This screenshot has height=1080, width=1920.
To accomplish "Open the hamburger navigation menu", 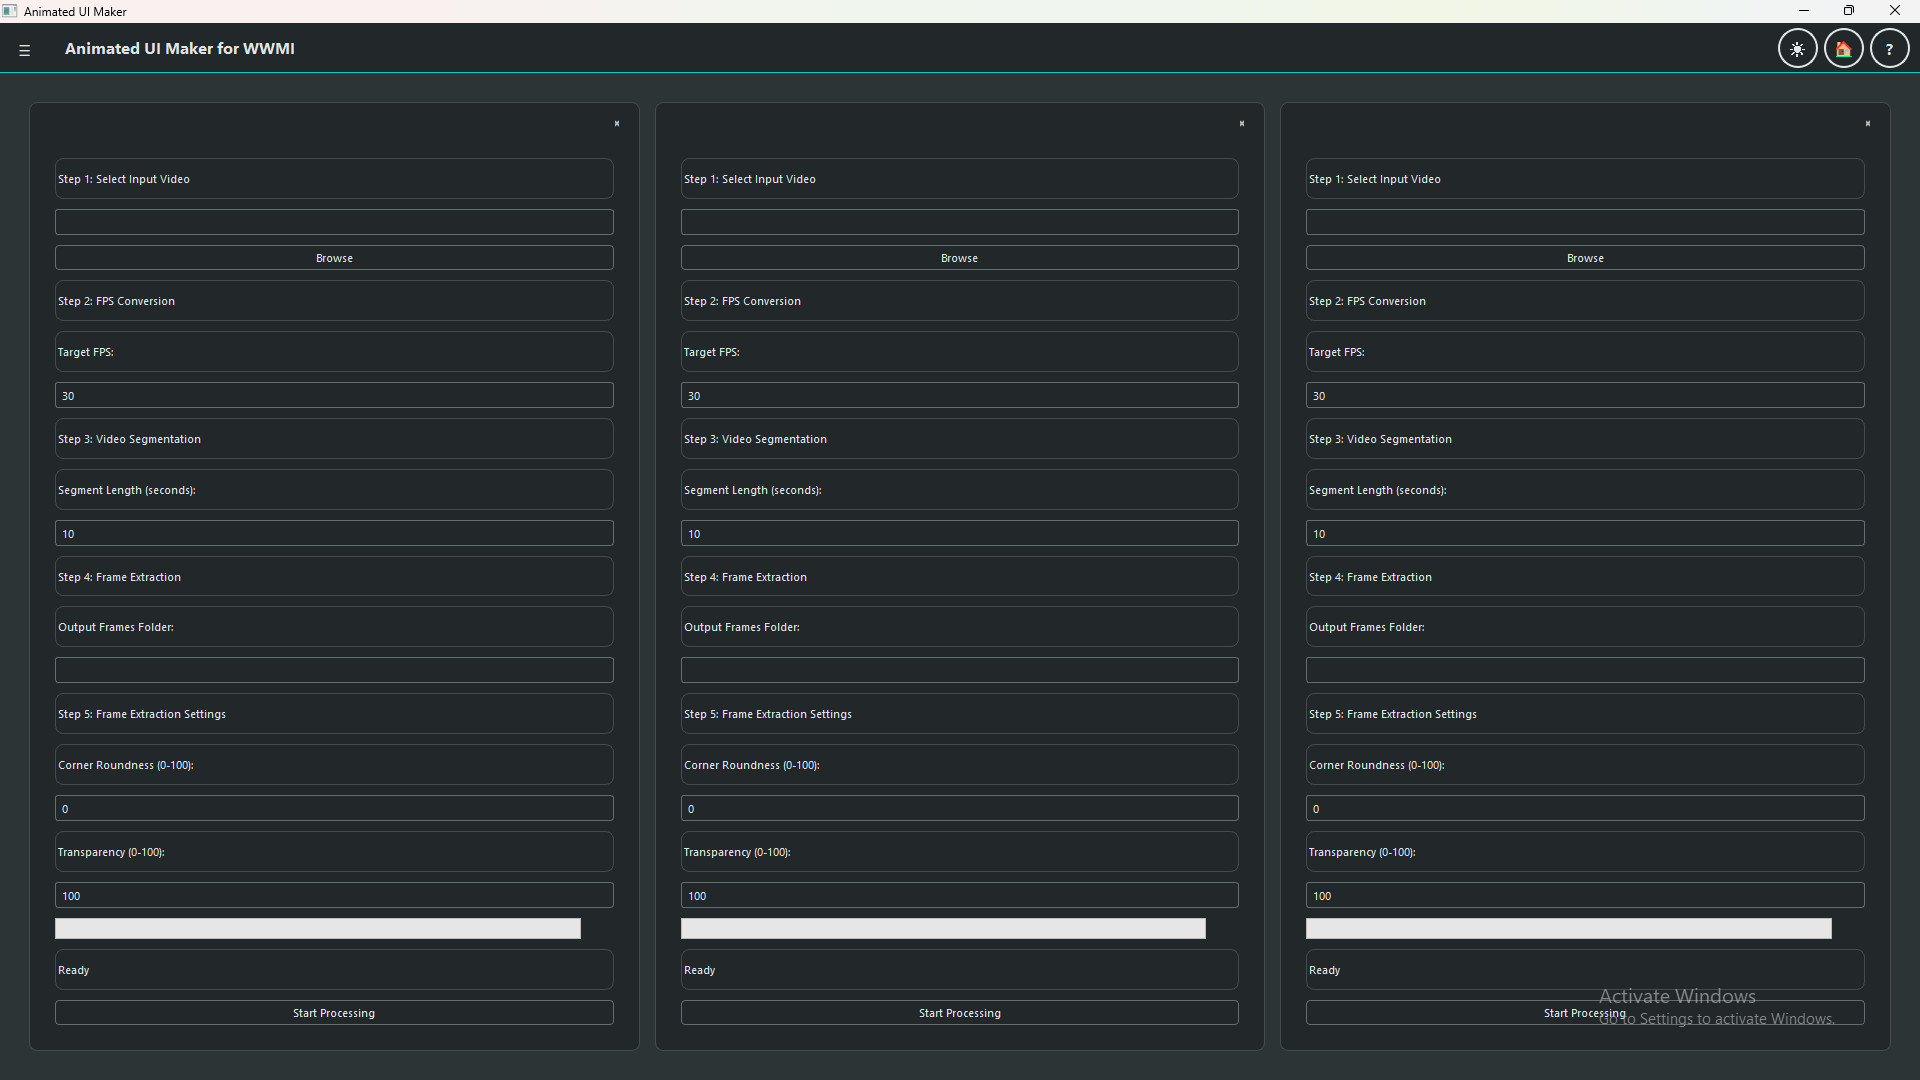I will (24, 49).
